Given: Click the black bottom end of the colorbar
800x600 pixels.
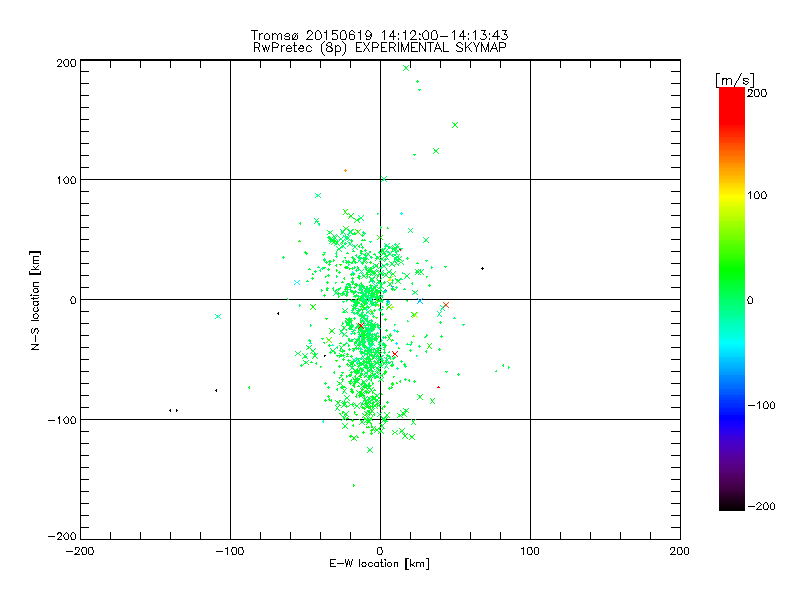Looking at the screenshot, I should (731, 503).
